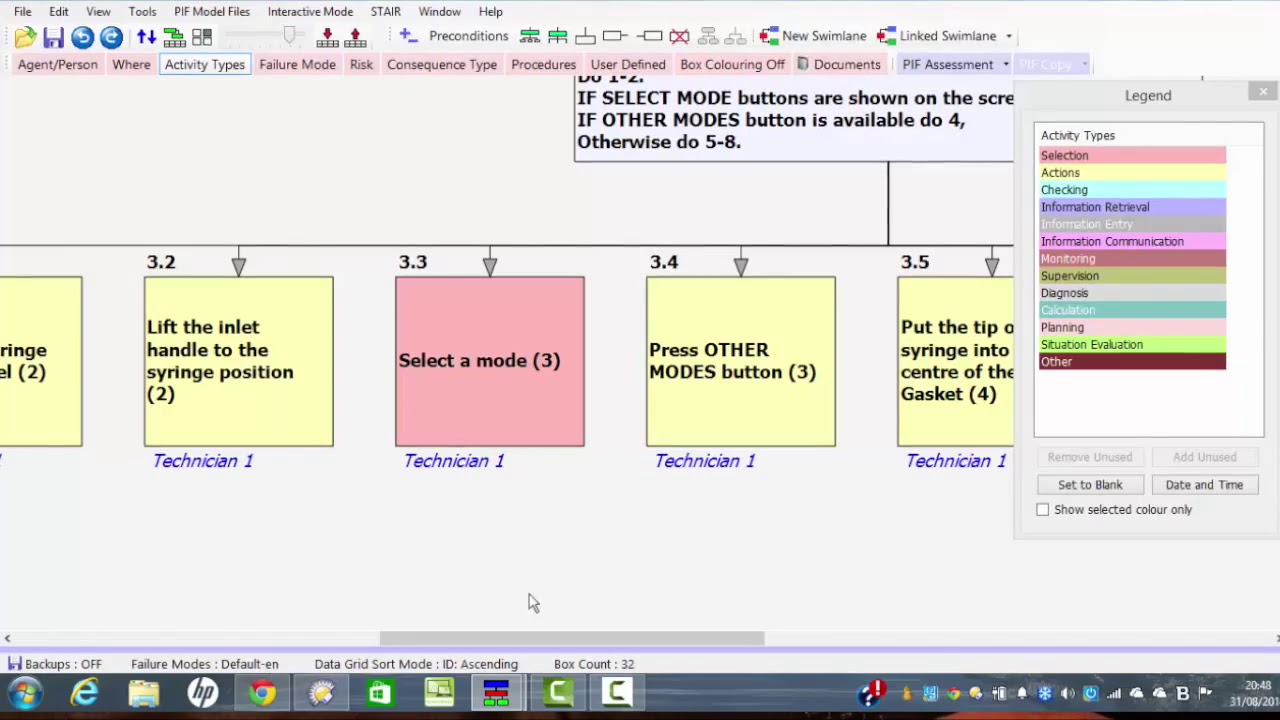
Task: Expand the arrow above box 3.3
Action: (x=489, y=265)
